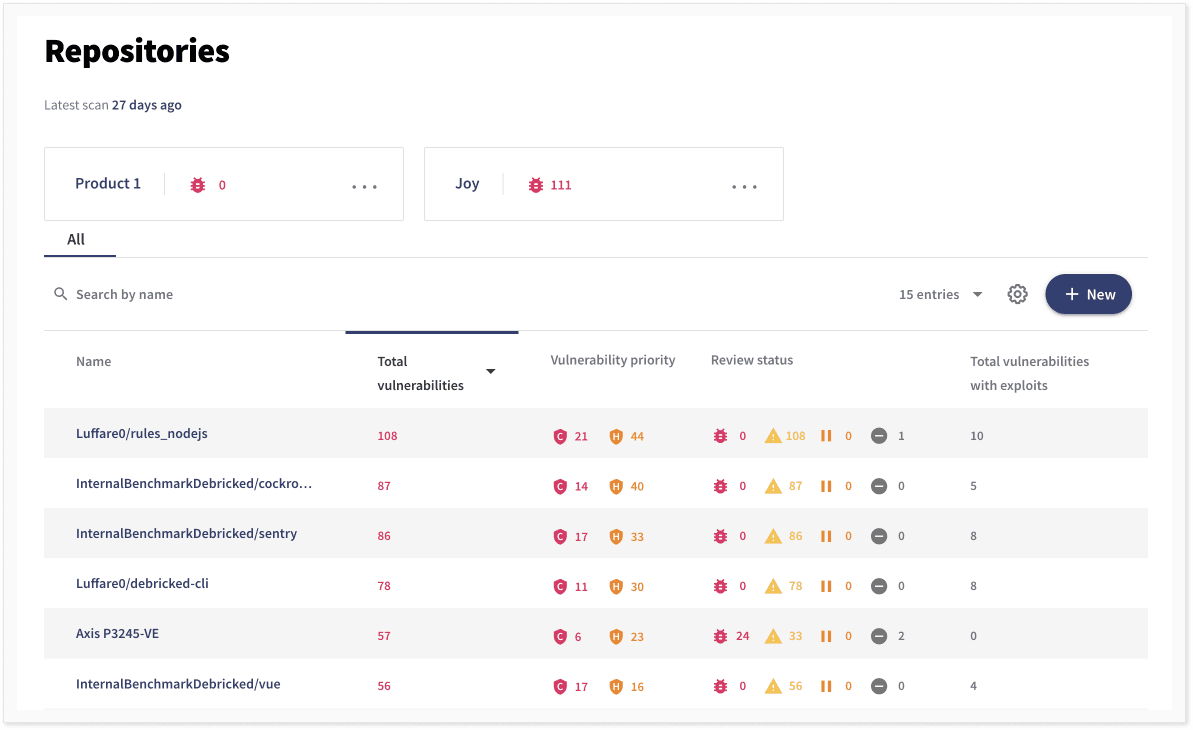This screenshot has height=730, width=1193.
Task: Click high severity shield icon for sentry row
Action: pyautogui.click(x=616, y=536)
